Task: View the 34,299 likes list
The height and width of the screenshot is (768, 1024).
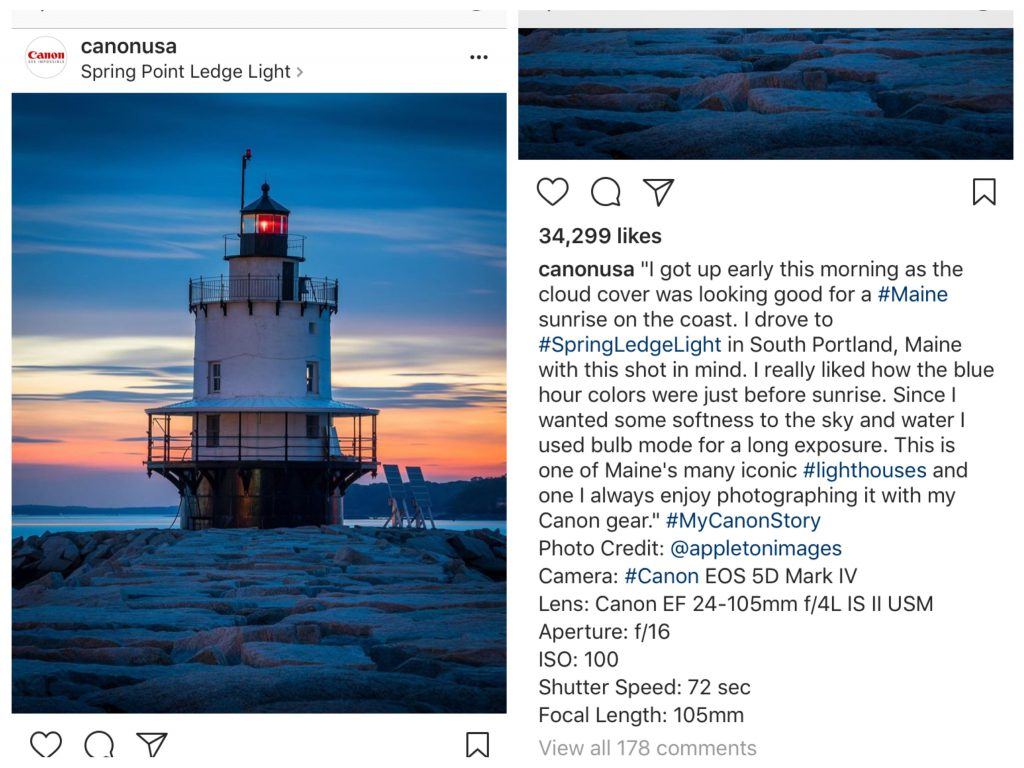Action: pos(600,236)
